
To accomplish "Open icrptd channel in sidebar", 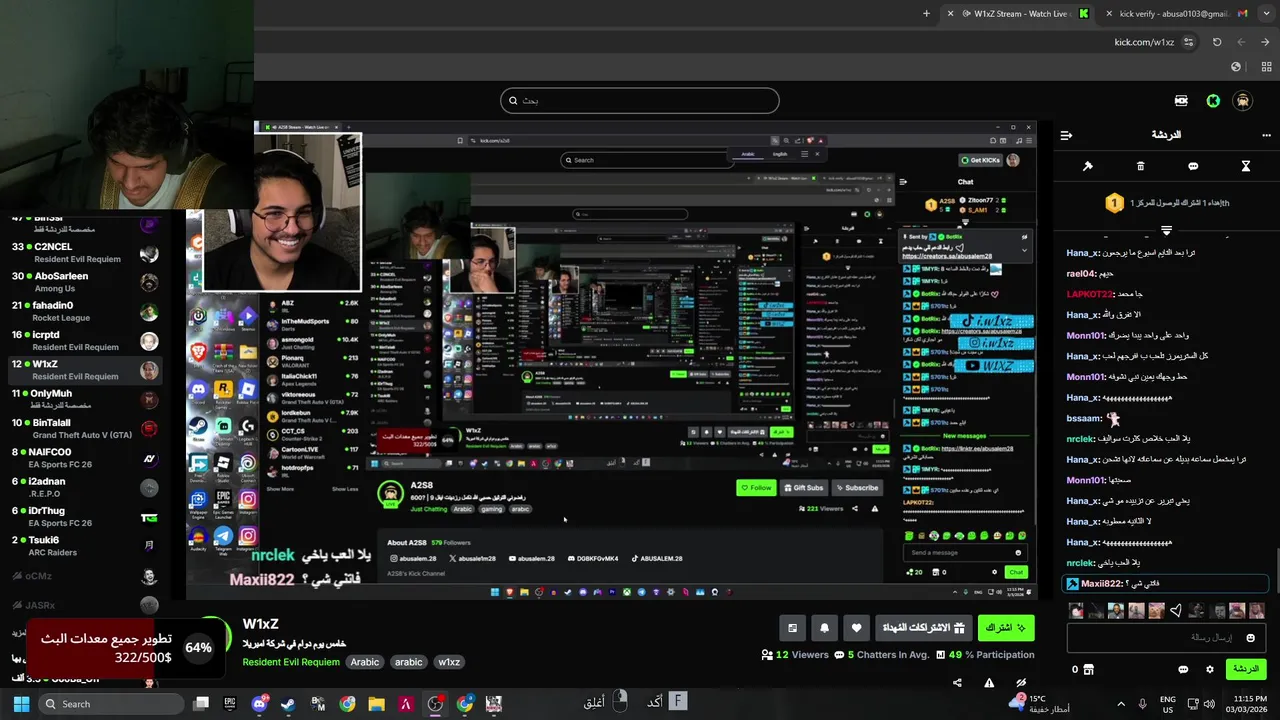I will [x=80, y=341].
